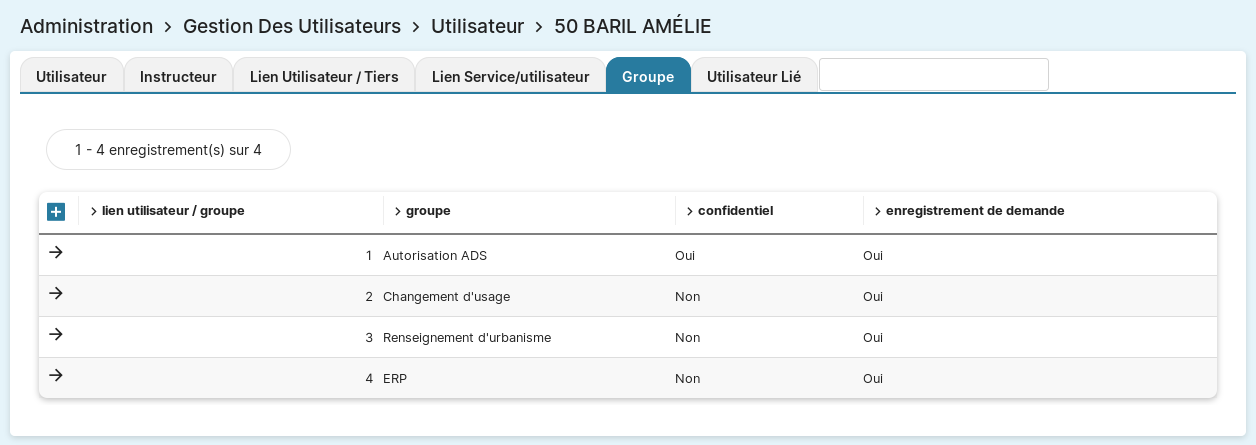Sort by lien utilisateur / groupe column
This screenshot has width=1256, height=445.
click(172, 211)
